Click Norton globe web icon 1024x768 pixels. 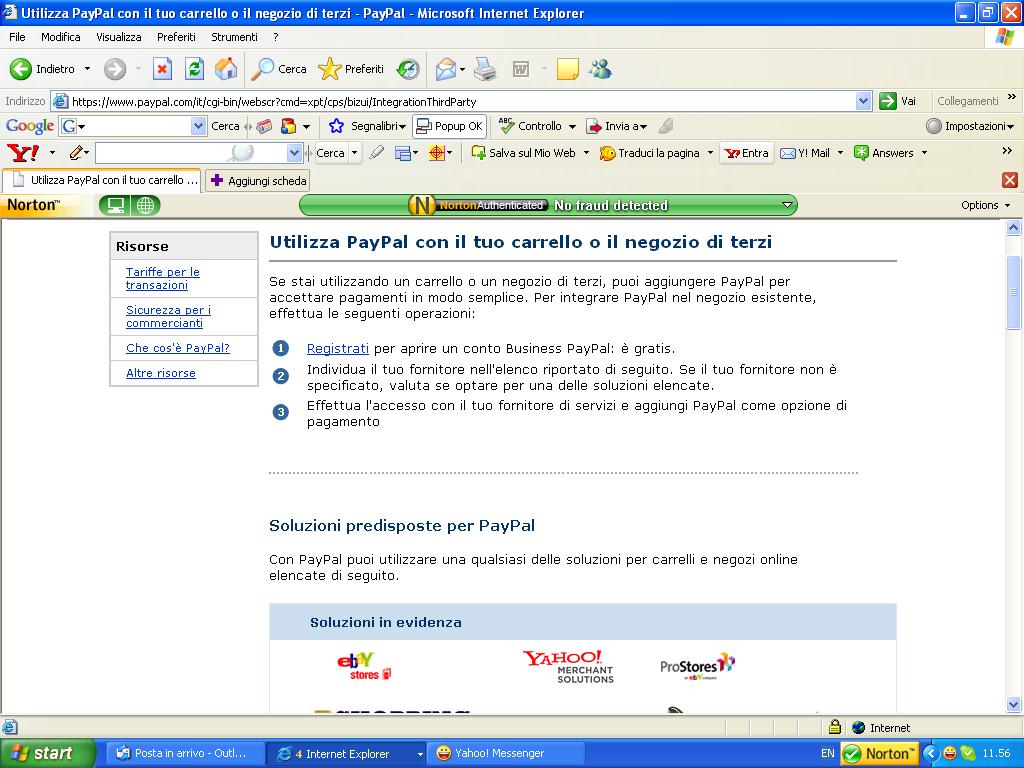[x=145, y=205]
